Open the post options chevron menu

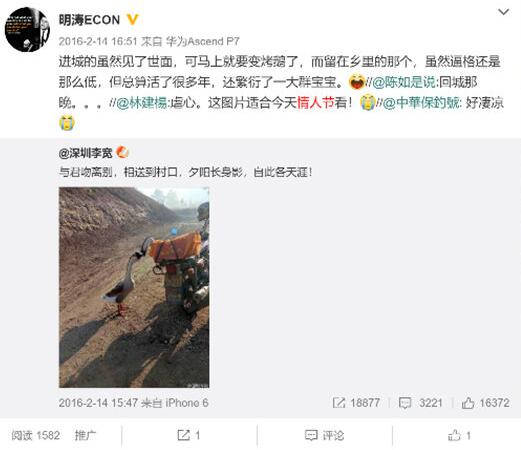(x=503, y=12)
